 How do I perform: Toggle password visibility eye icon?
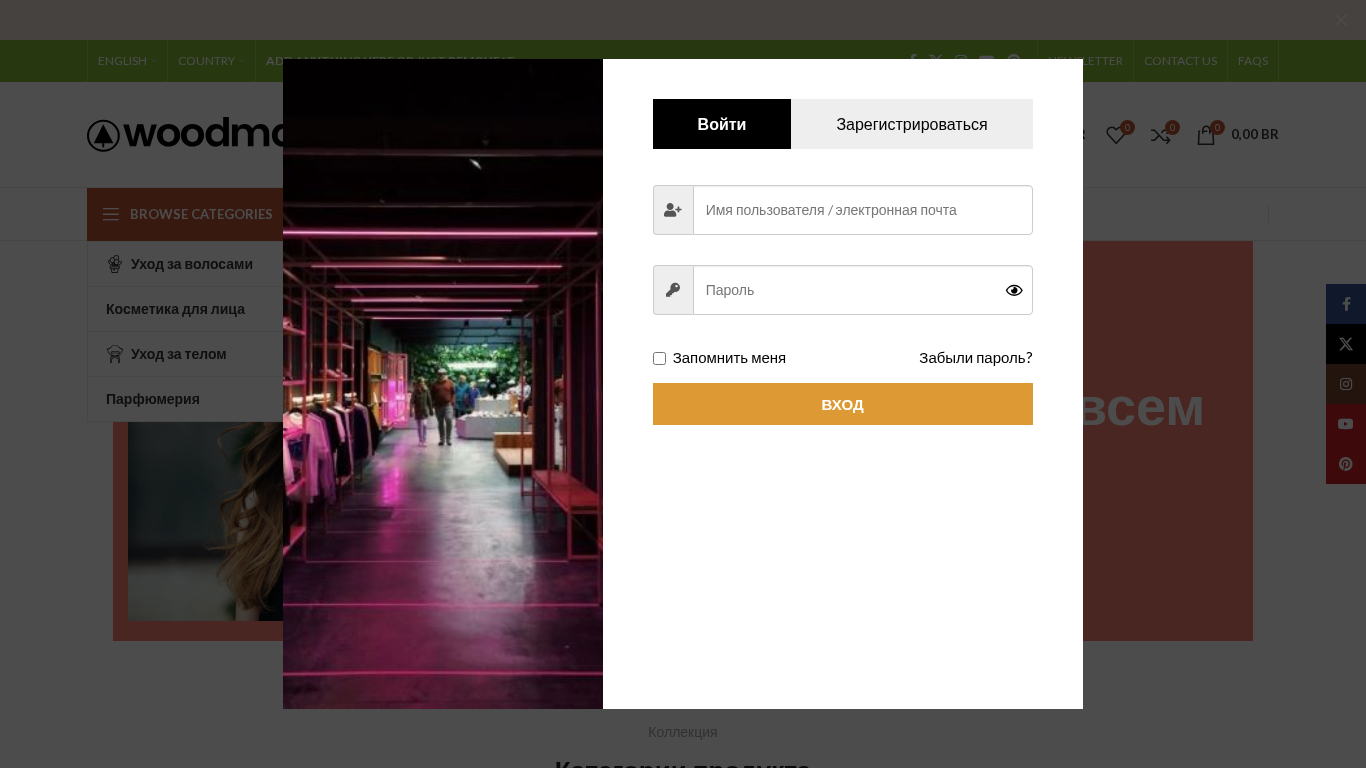pos(1014,290)
